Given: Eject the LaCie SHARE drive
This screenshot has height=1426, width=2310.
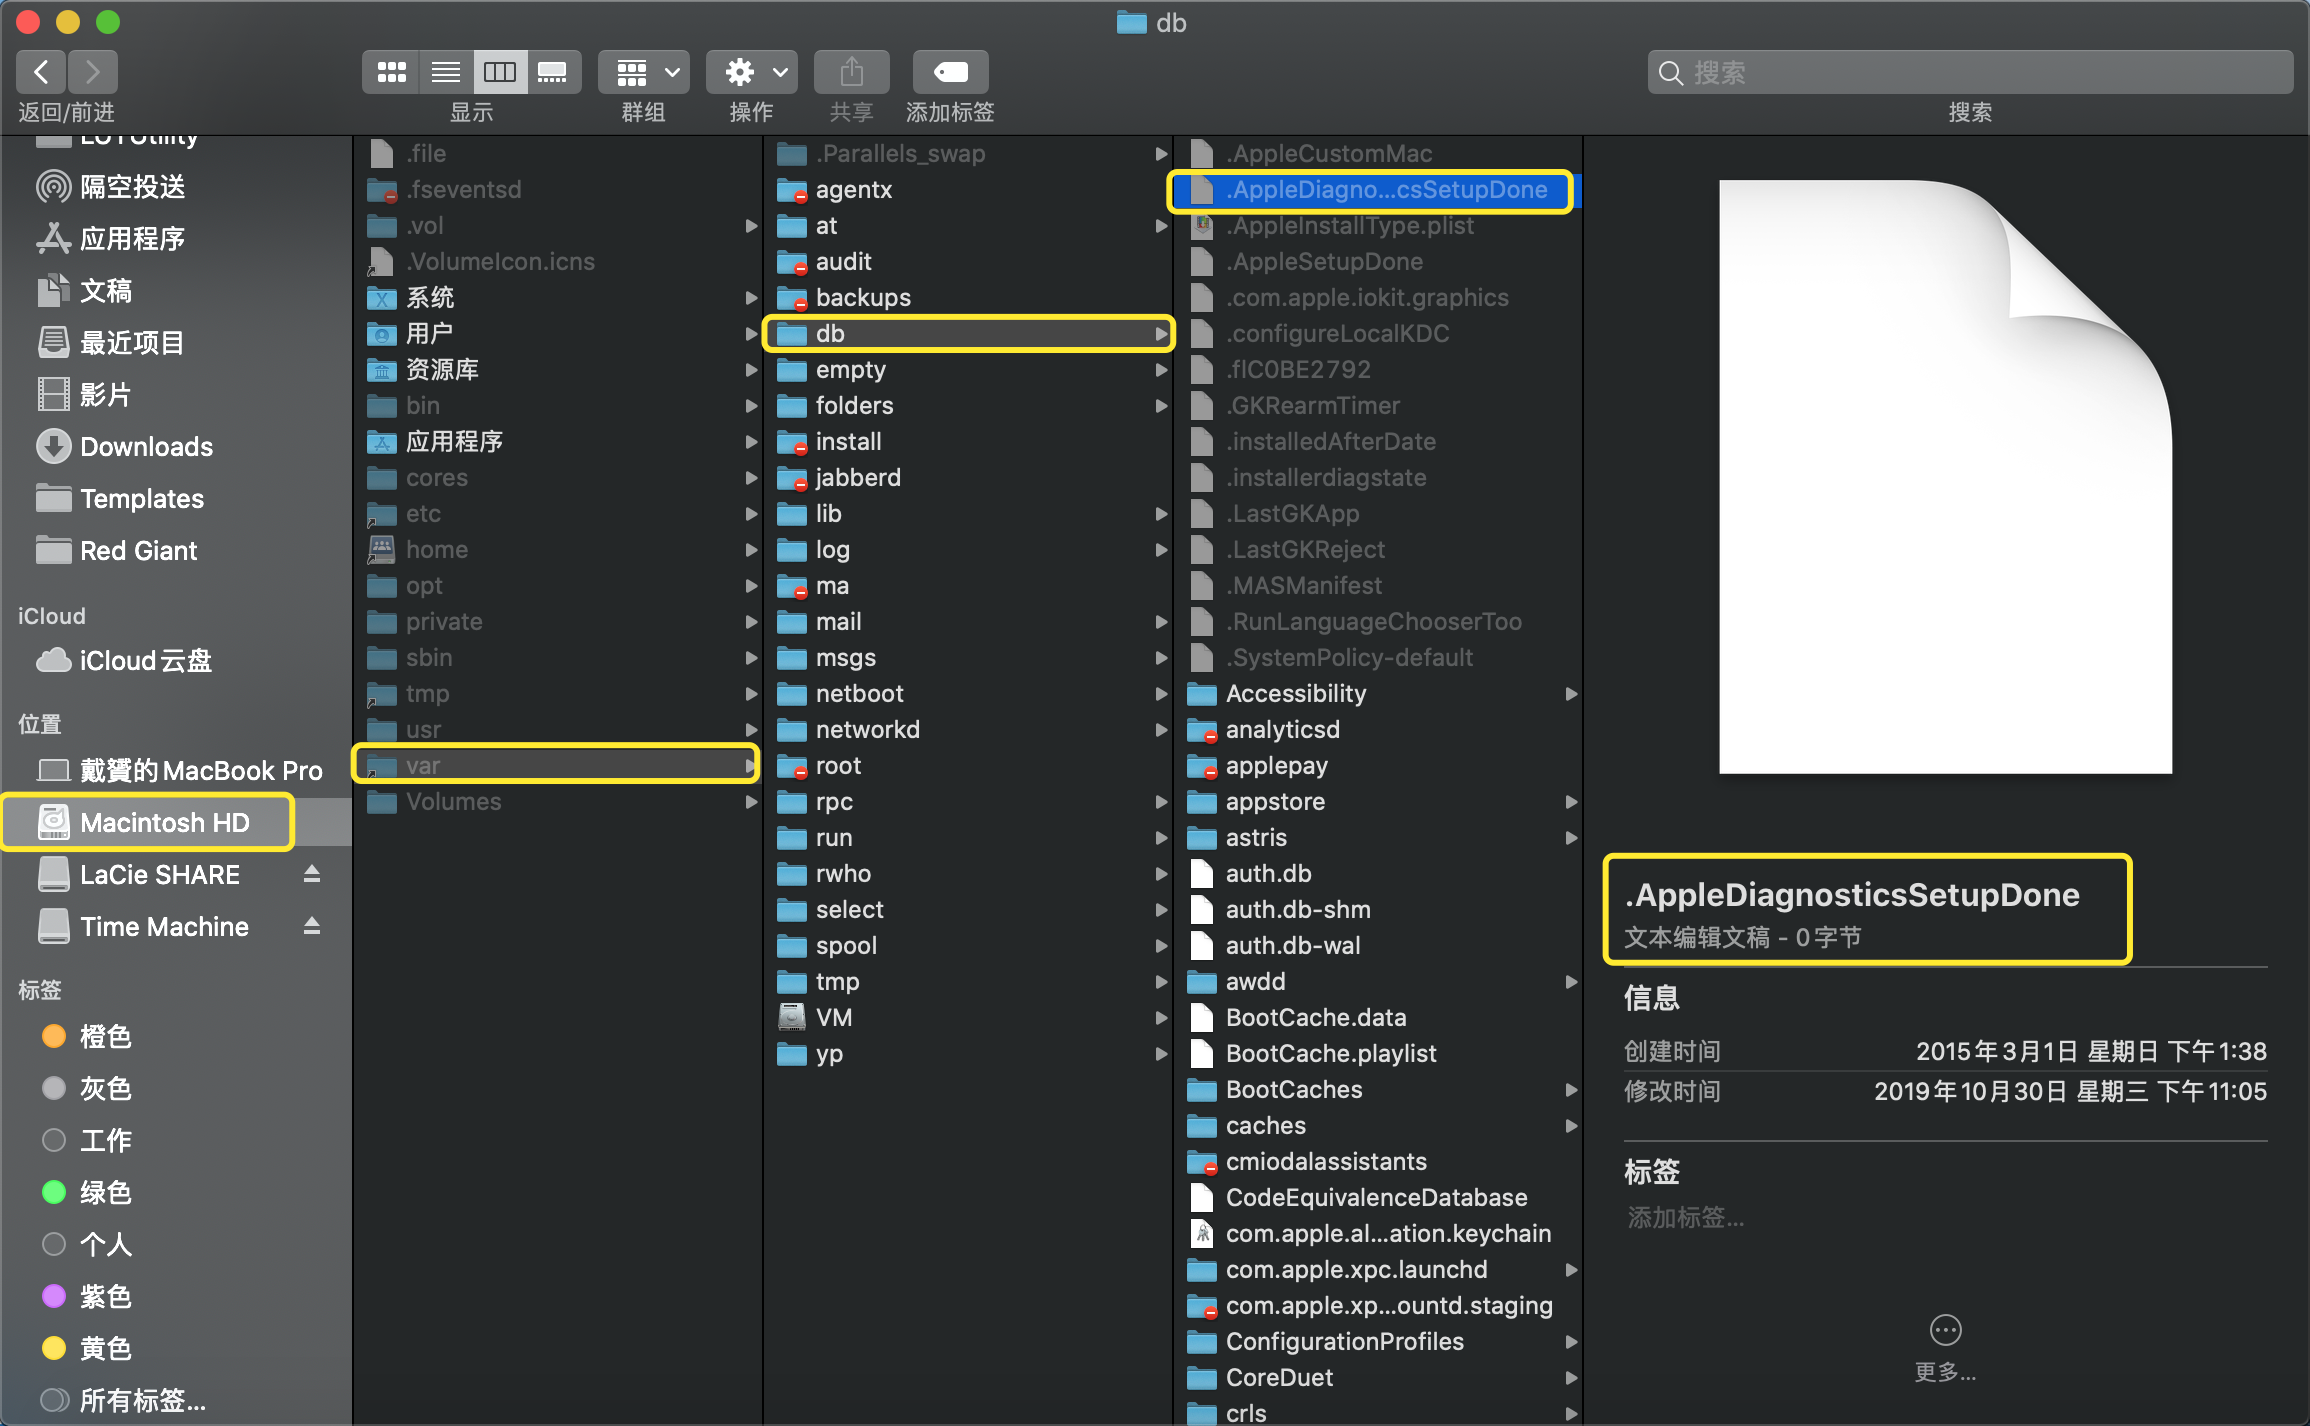Looking at the screenshot, I should (312, 874).
